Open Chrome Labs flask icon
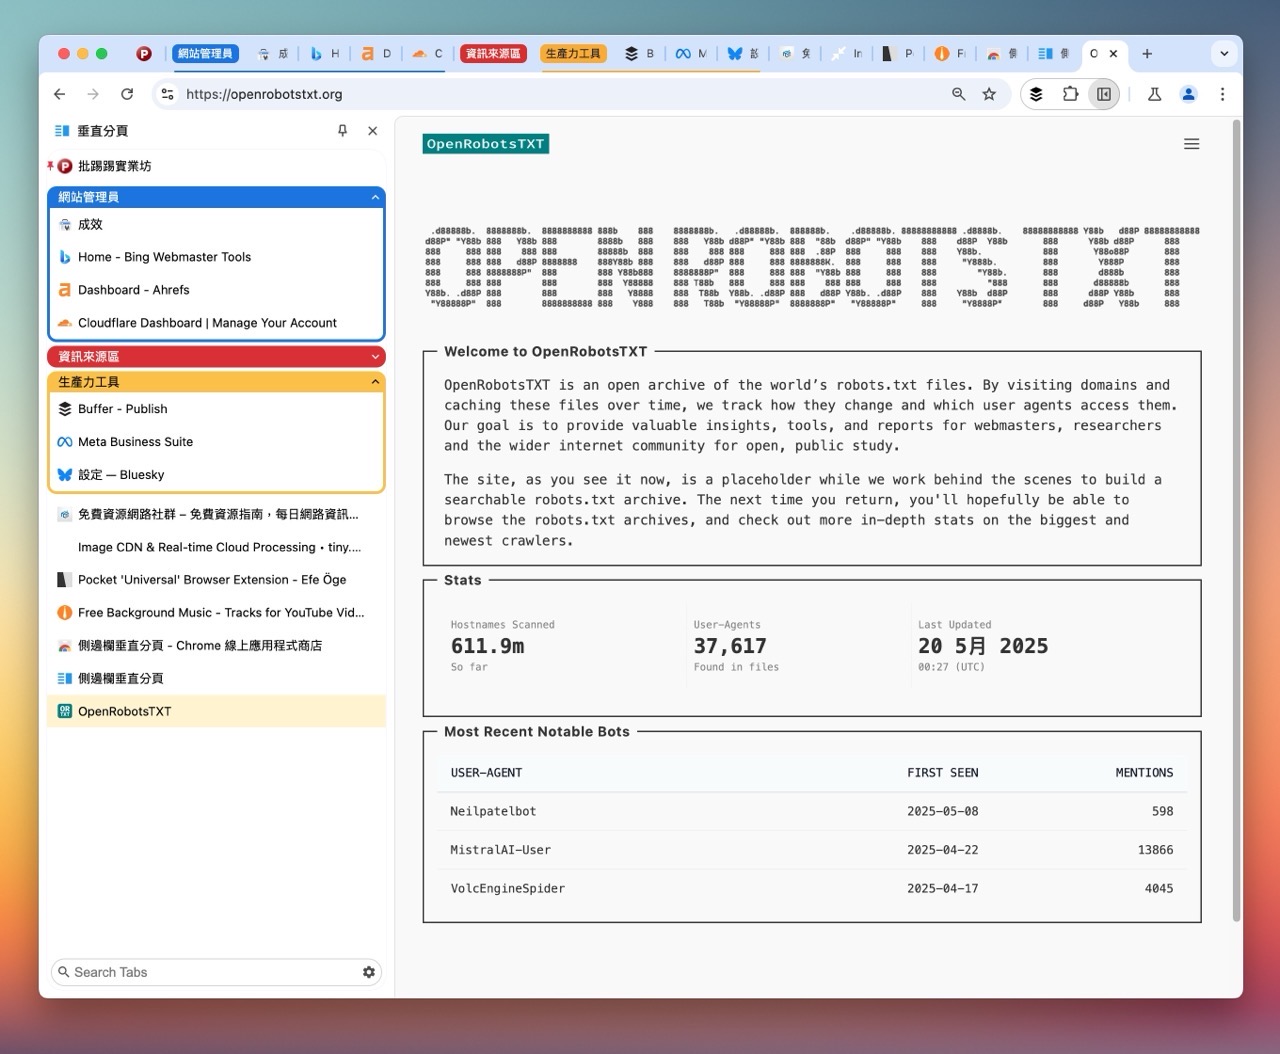This screenshot has width=1280, height=1054. [x=1154, y=94]
